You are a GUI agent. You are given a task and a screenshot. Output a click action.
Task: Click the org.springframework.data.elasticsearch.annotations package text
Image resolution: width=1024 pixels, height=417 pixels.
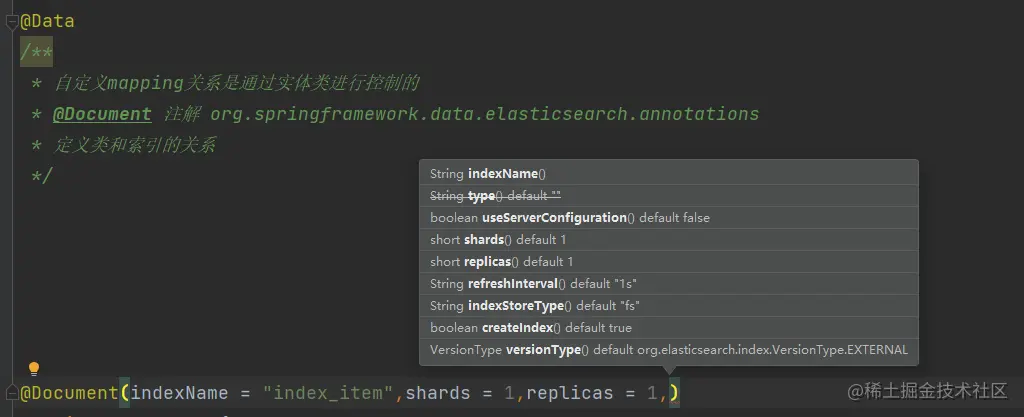[x=485, y=114]
